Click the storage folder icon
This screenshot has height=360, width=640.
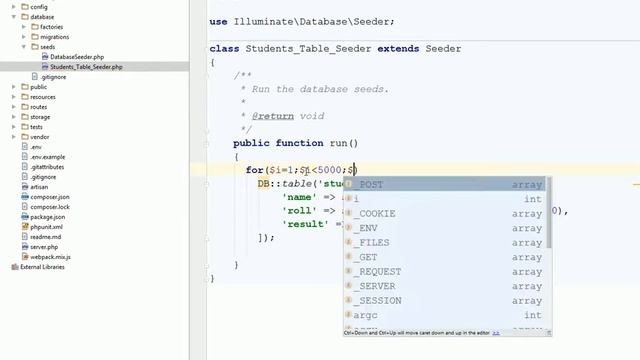click(x=25, y=117)
